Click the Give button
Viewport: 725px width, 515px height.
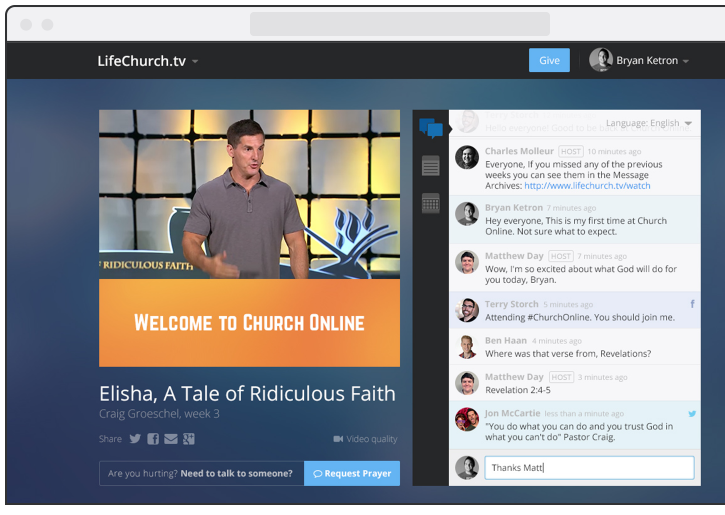pyautogui.click(x=549, y=60)
